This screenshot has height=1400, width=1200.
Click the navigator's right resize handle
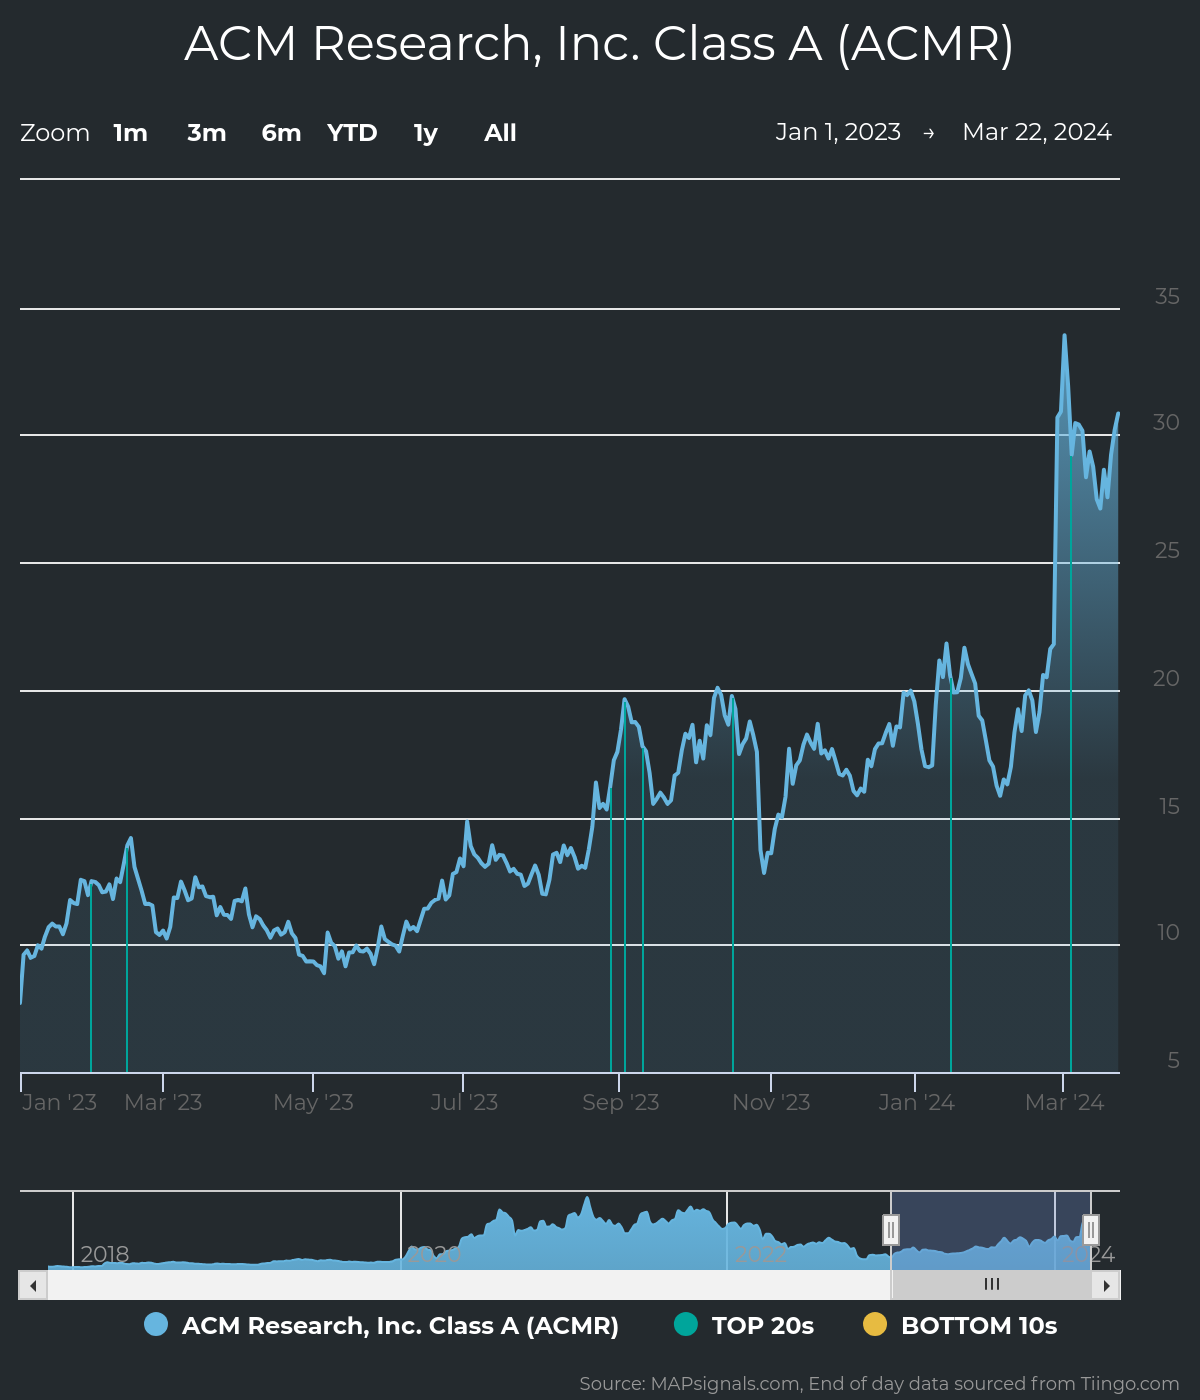click(1090, 1230)
